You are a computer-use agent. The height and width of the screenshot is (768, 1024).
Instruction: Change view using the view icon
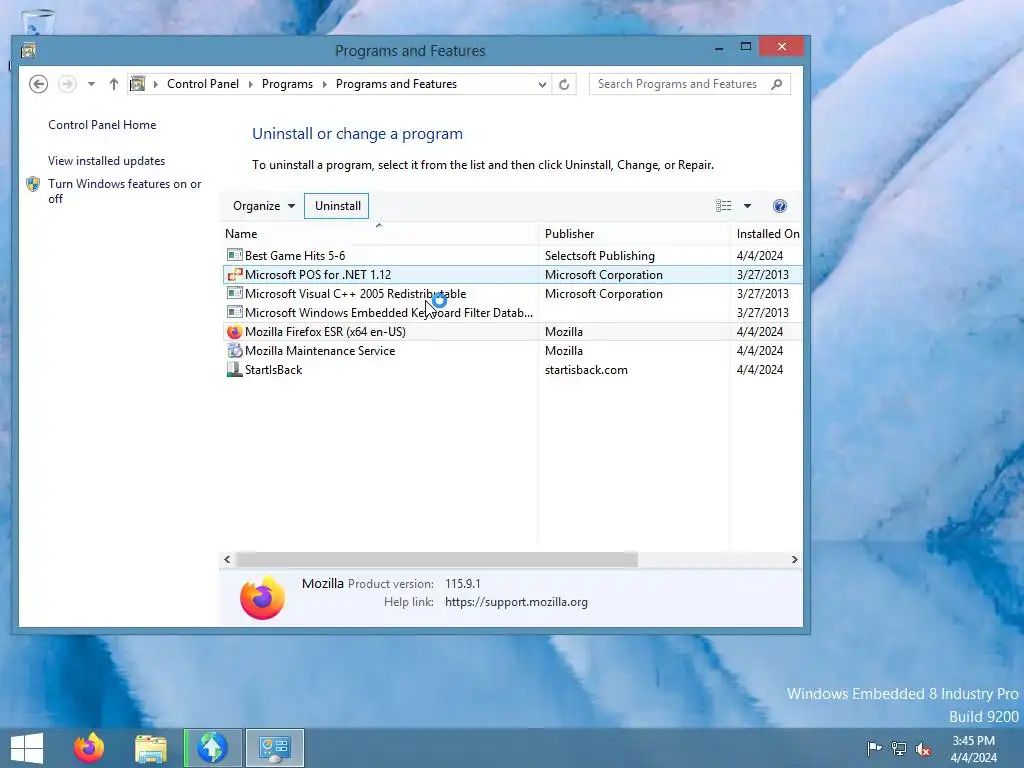724,206
